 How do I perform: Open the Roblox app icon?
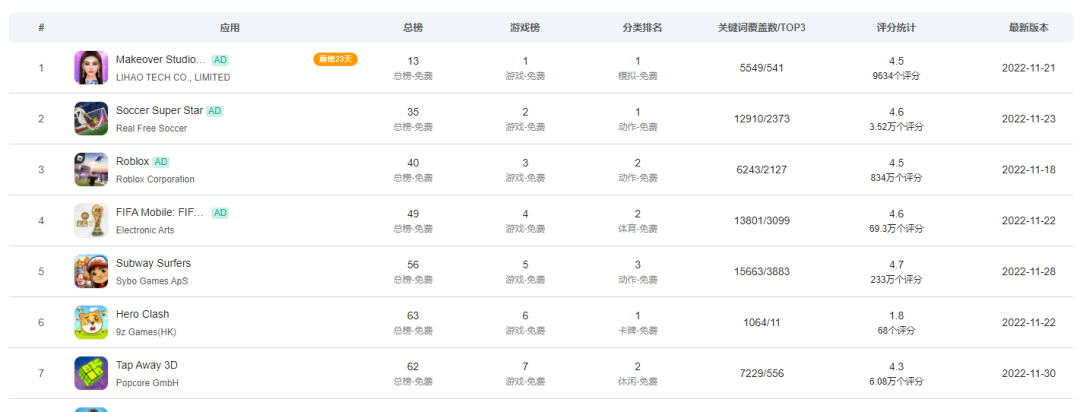[91, 169]
